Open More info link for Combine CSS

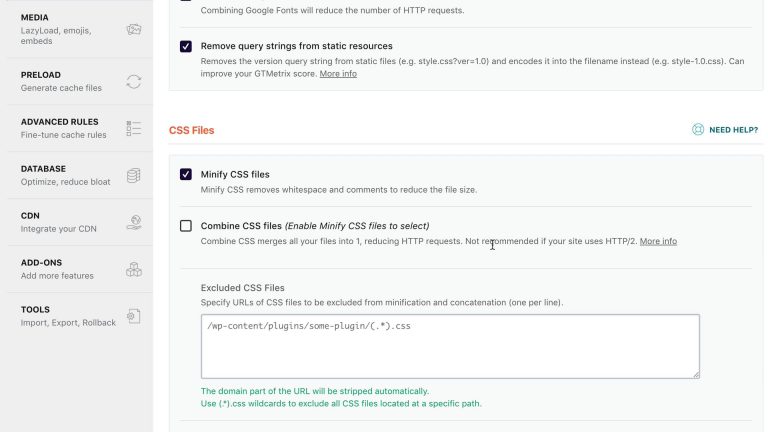(x=658, y=241)
